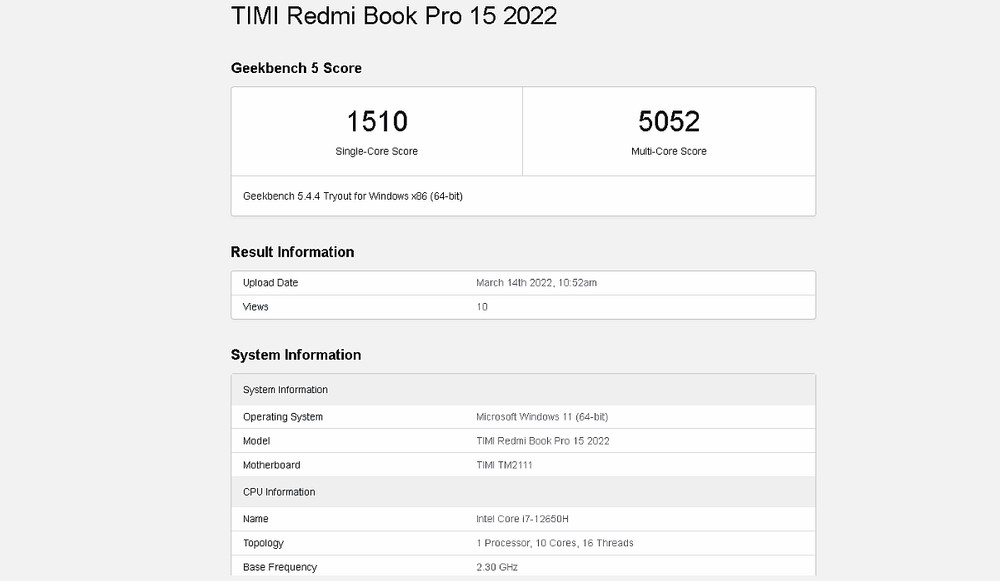
Task: Select the Microsoft Windows 11 (64-bit) value
Action: [542, 416]
